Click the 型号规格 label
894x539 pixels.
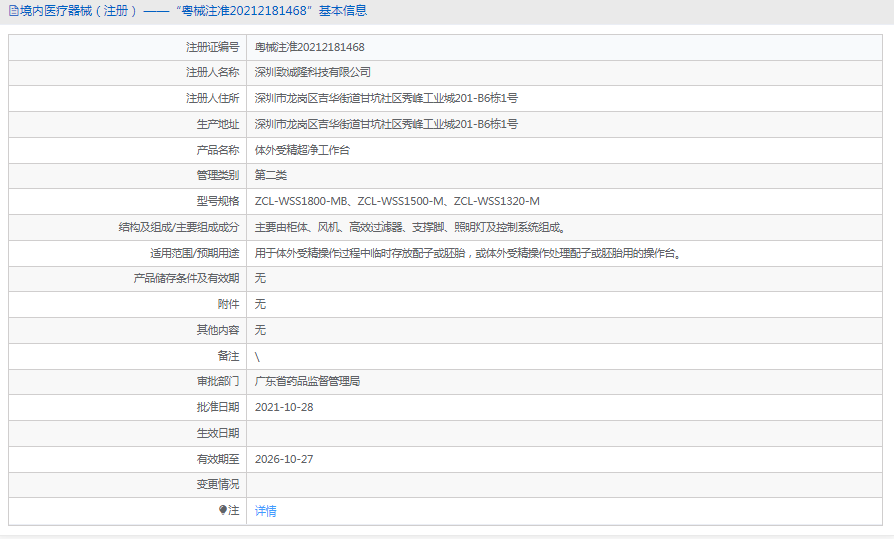(x=218, y=201)
